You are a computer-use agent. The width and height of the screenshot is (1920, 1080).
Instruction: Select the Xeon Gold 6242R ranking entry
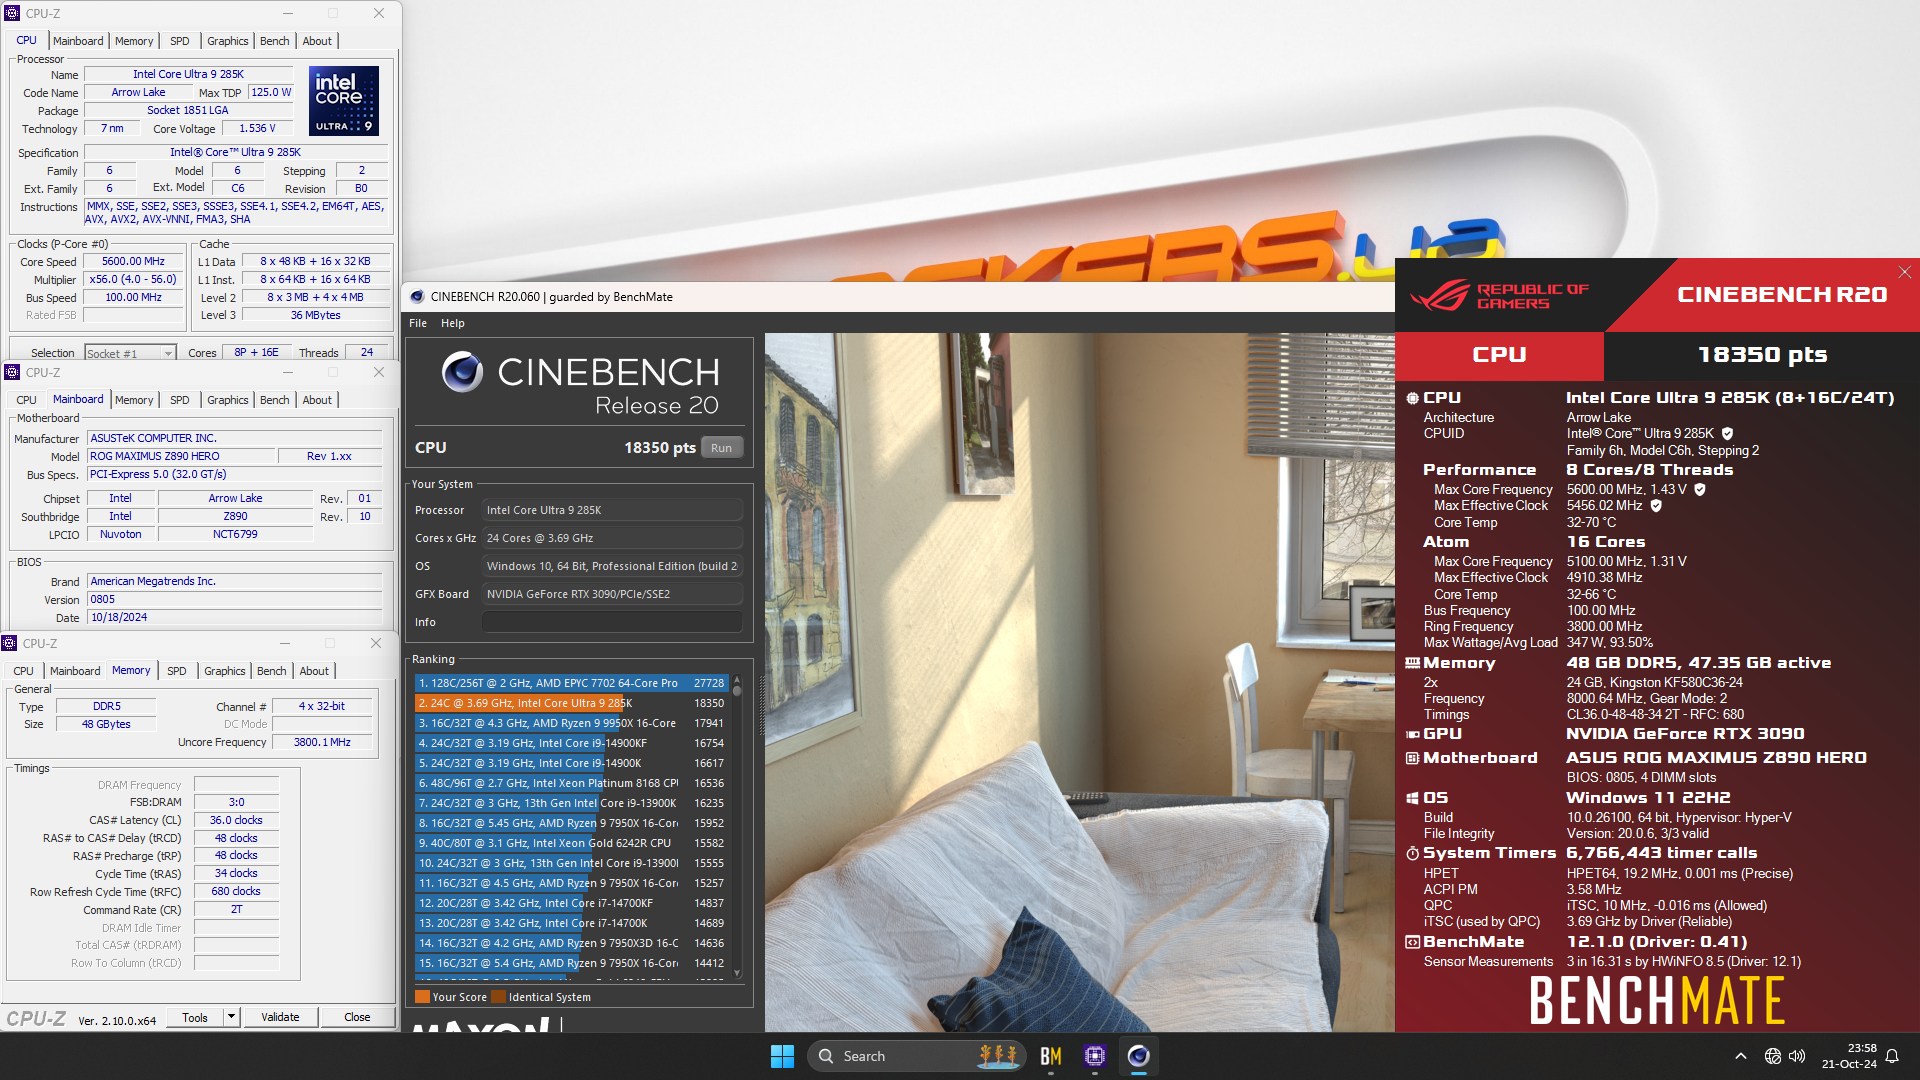pos(571,843)
